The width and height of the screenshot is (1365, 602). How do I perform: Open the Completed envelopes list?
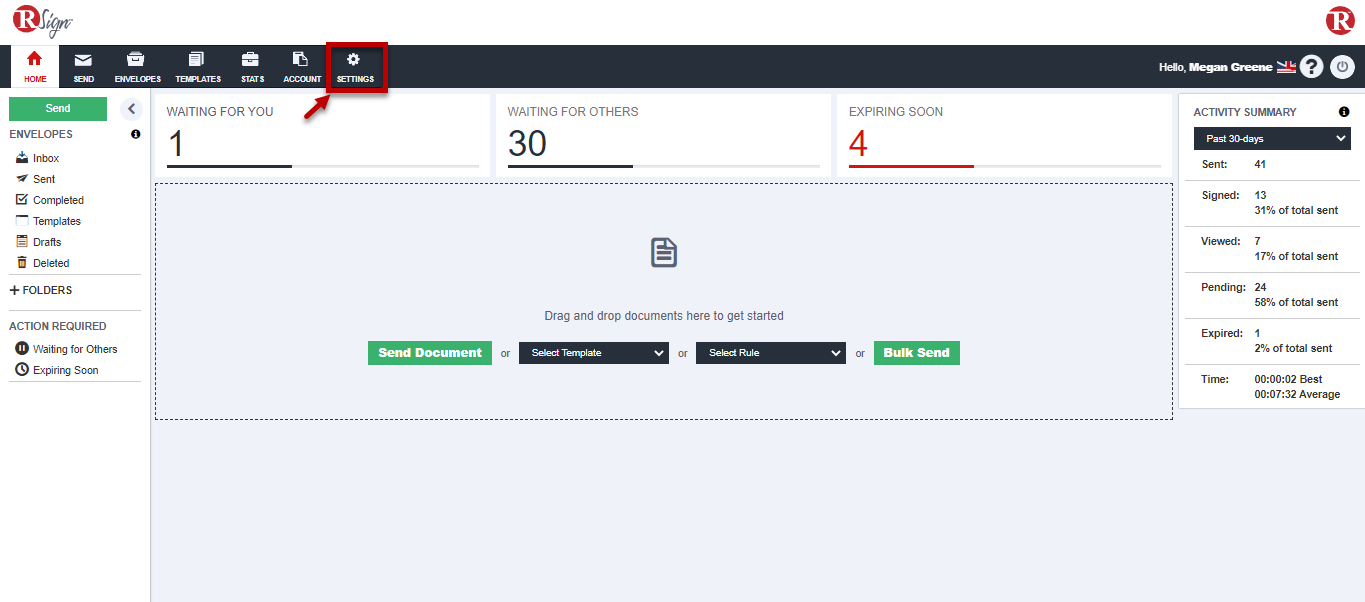point(58,200)
